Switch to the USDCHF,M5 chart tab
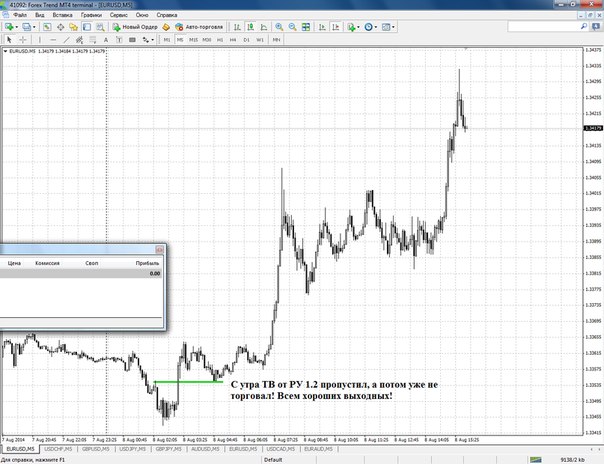The height and width of the screenshot is (464, 604). point(58,449)
